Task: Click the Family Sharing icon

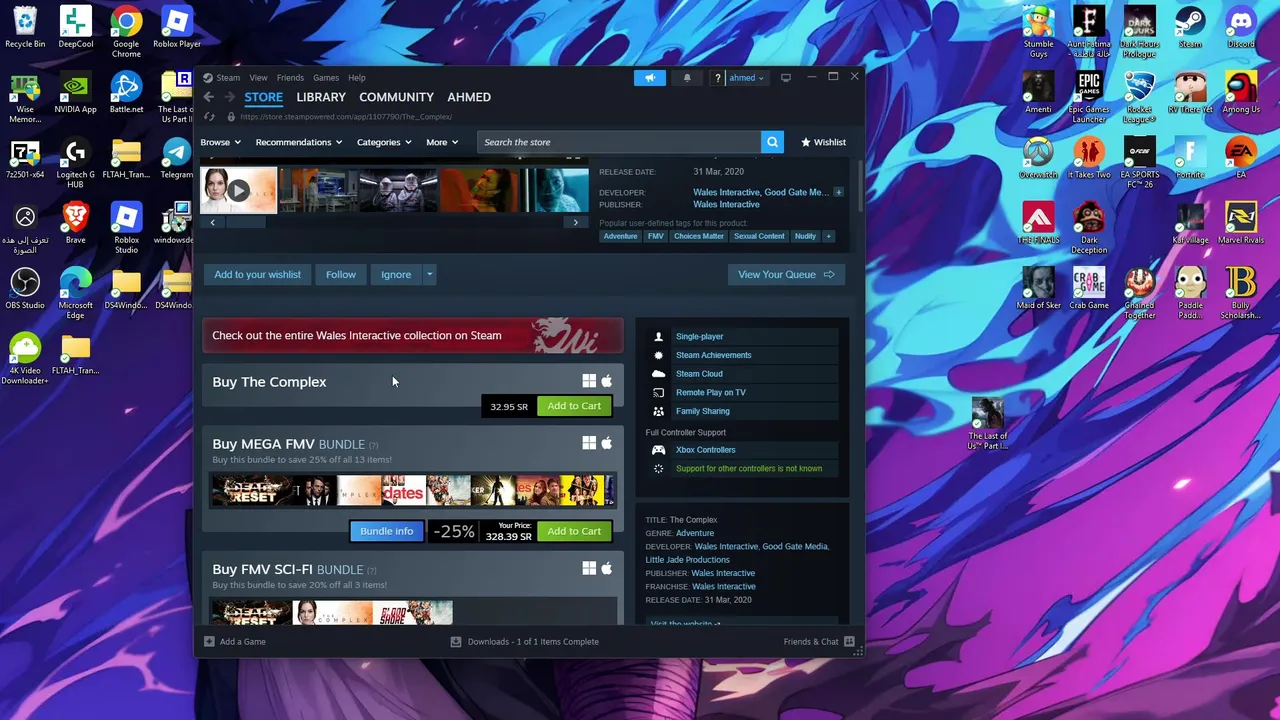Action: coord(658,411)
